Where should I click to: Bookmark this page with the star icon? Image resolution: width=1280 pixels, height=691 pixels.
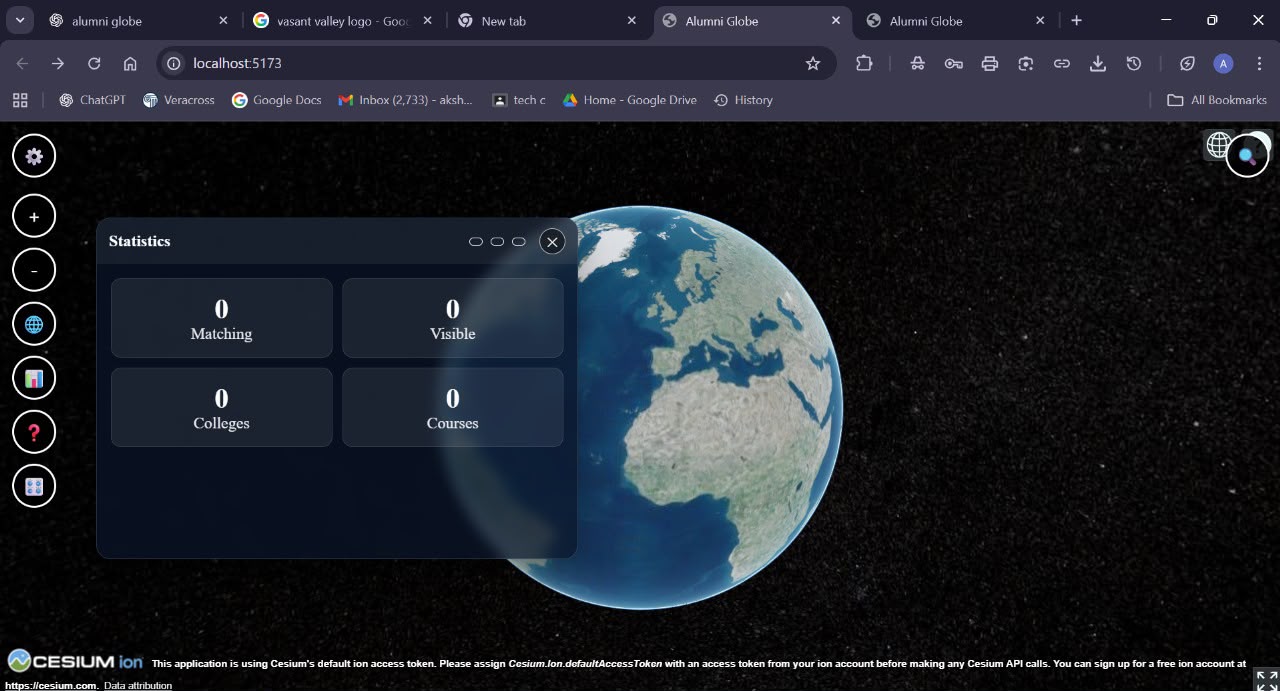coord(813,63)
